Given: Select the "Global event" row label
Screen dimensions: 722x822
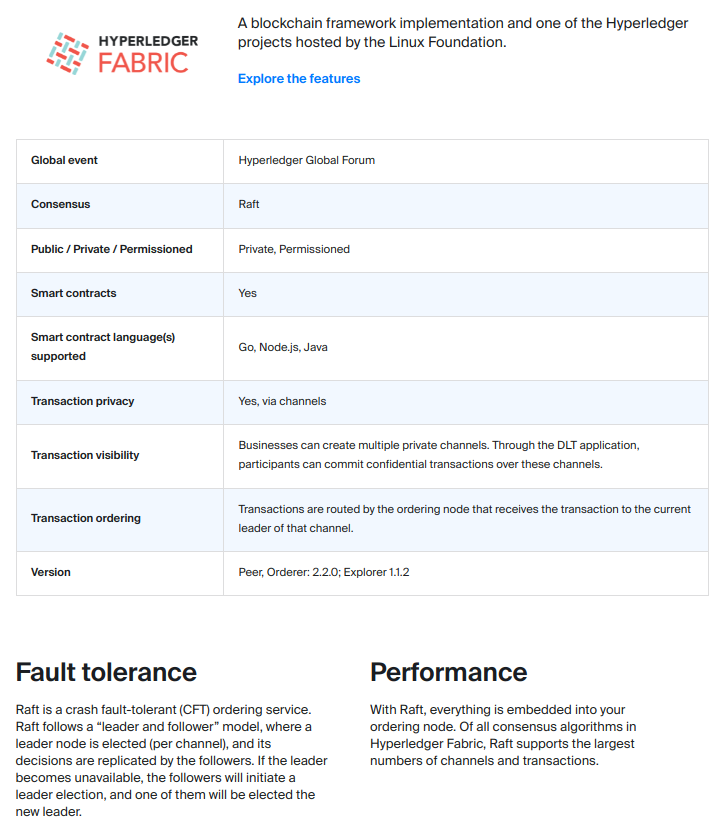Looking at the screenshot, I should [x=64, y=160].
